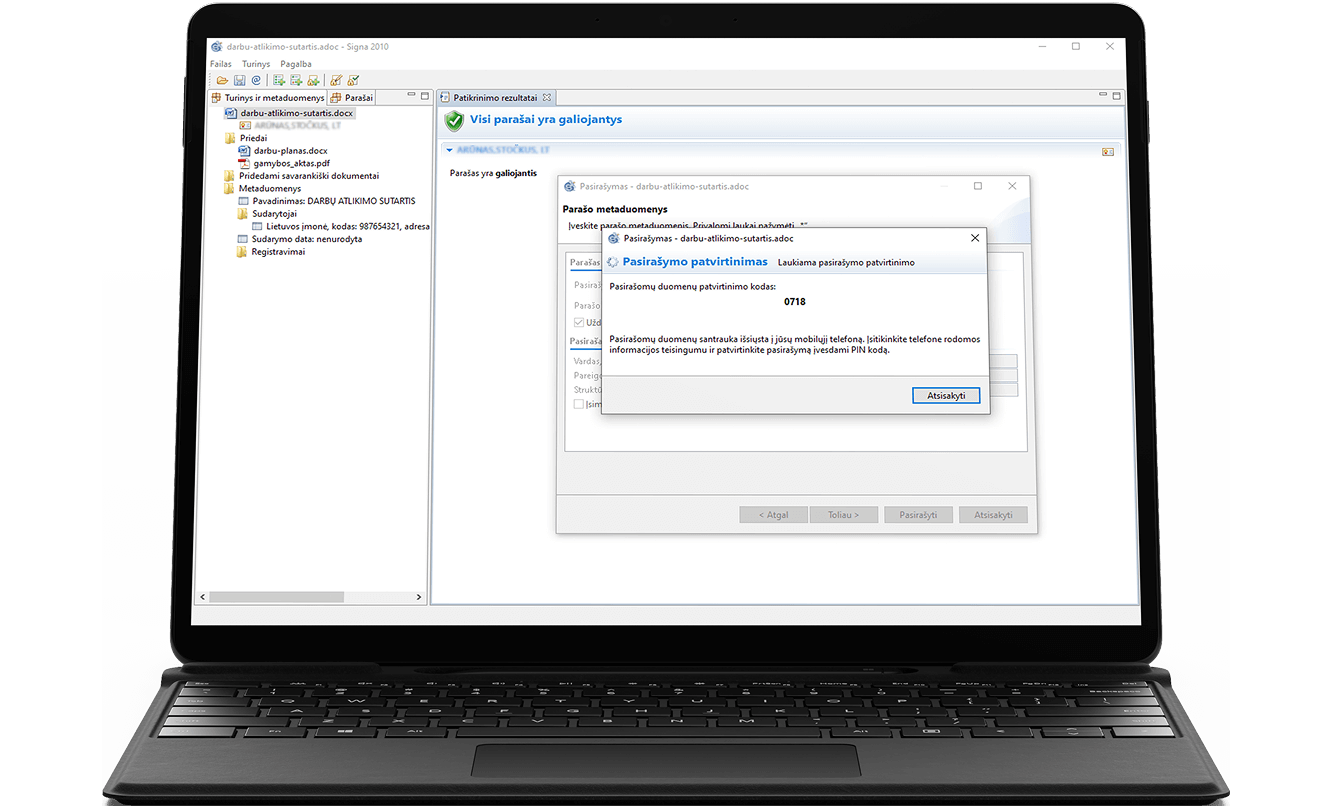This screenshot has height=806, width=1332.
Task: Tick the 'Įsim' checkbox in the wizard dialog
Action: pos(579,404)
